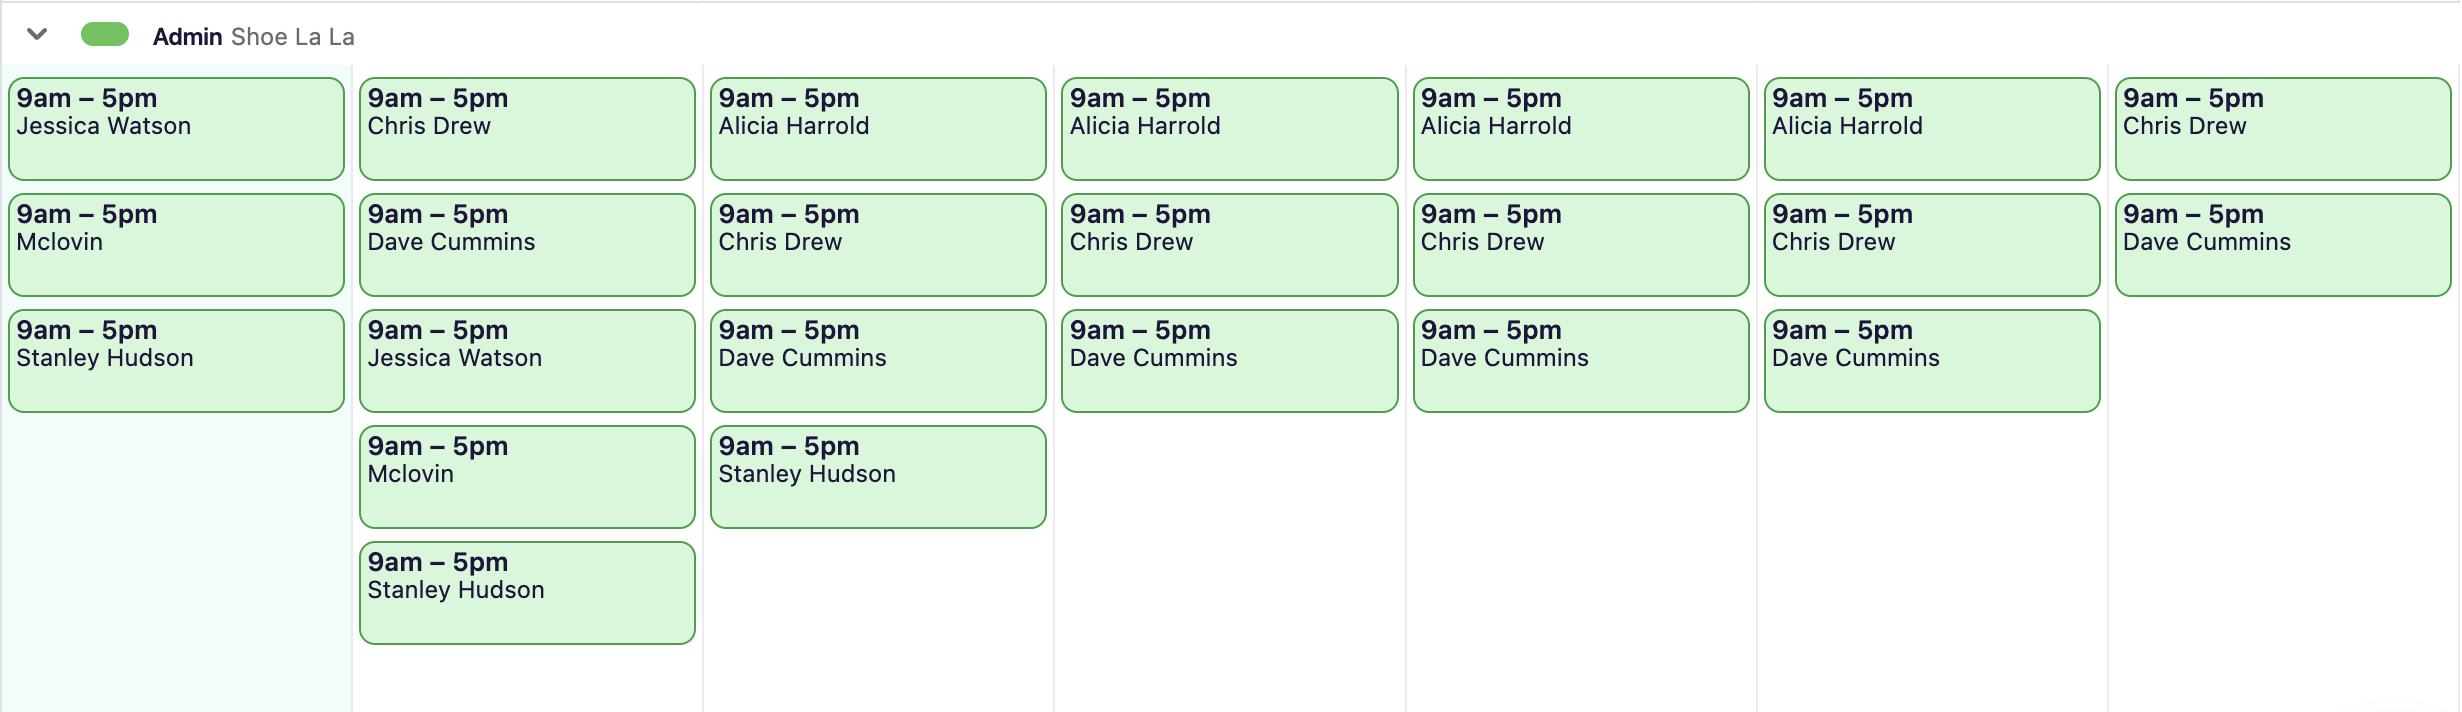2462x712 pixels.
Task: Select the Admin Shoe La La label
Action: click(253, 37)
